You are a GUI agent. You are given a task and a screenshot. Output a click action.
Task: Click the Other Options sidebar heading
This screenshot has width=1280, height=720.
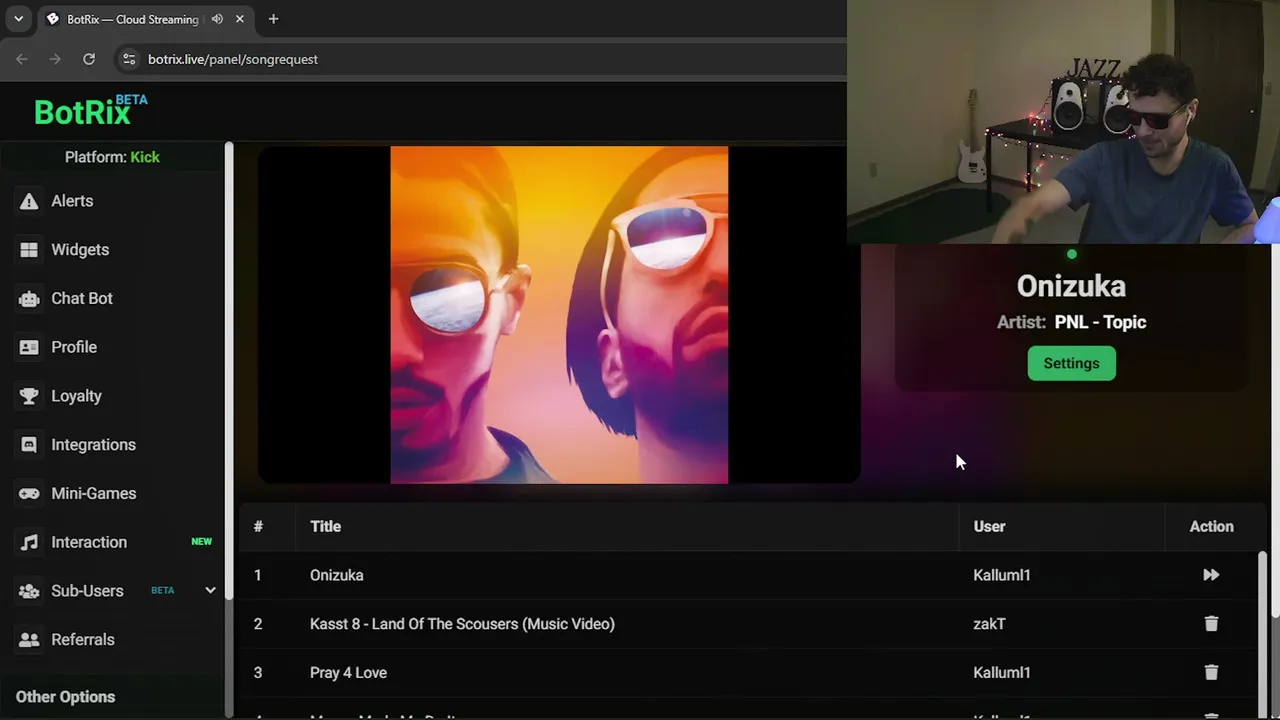click(65, 697)
